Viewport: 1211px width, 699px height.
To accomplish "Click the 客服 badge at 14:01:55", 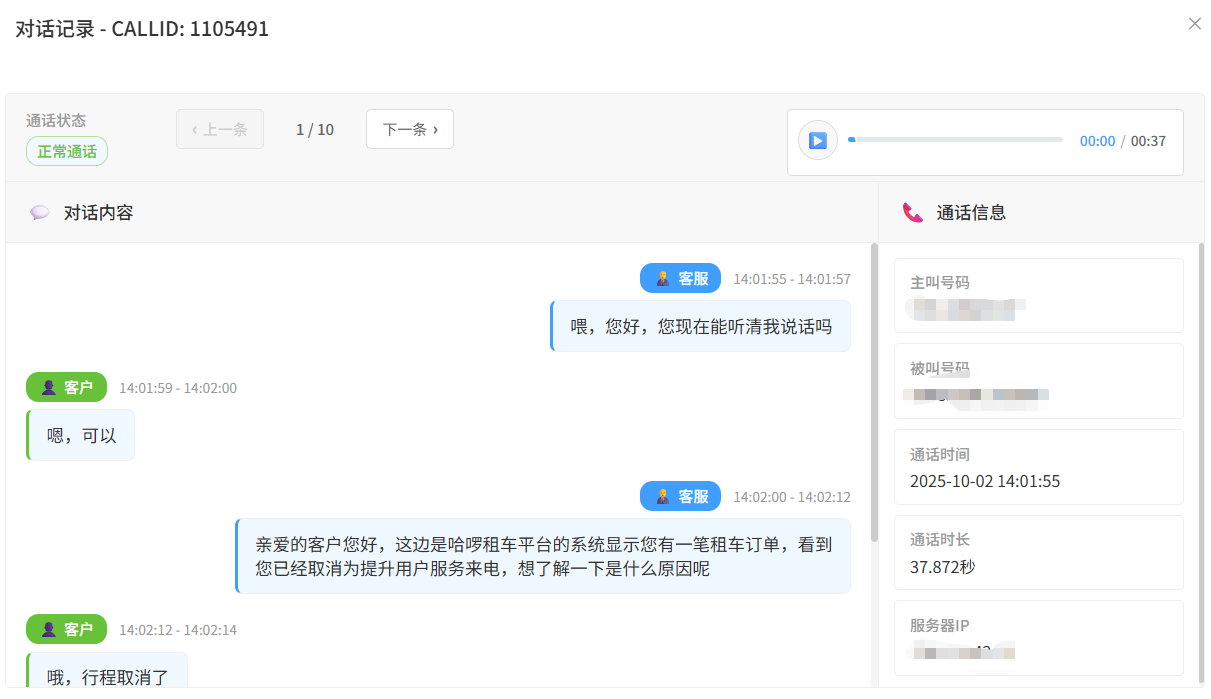I will tap(681, 279).
